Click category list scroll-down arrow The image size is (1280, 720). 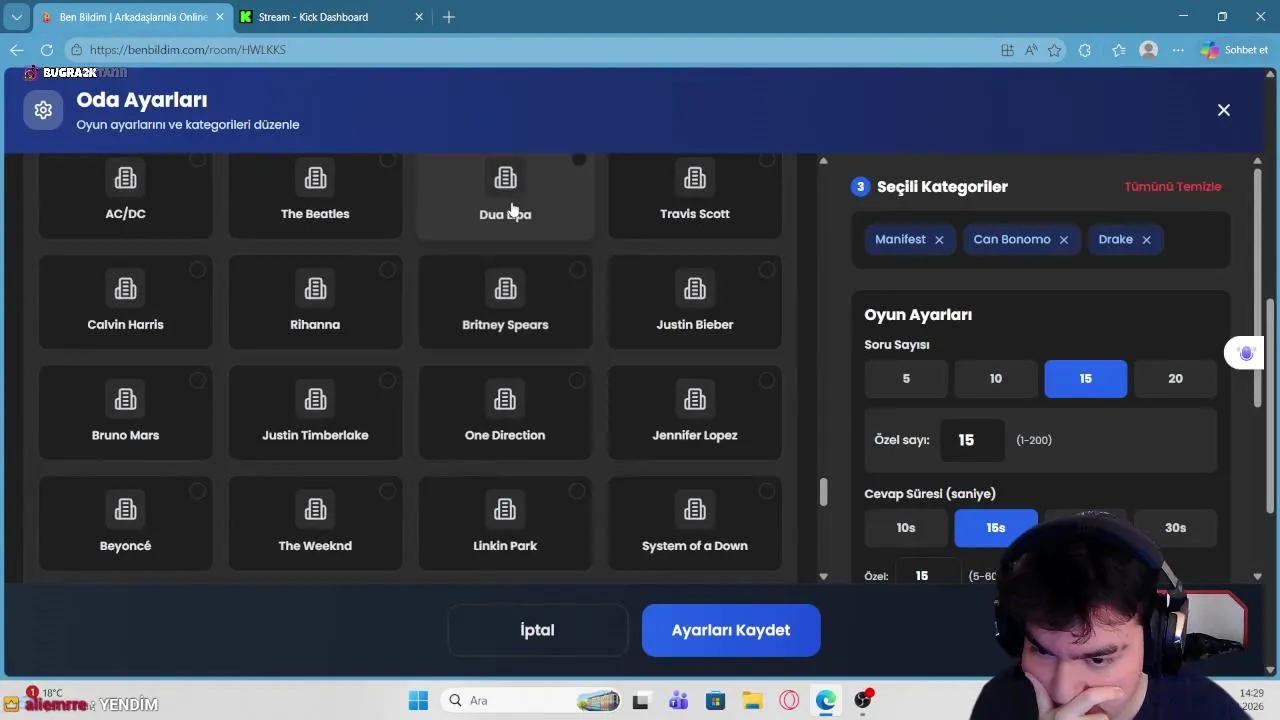coord(823,576)
